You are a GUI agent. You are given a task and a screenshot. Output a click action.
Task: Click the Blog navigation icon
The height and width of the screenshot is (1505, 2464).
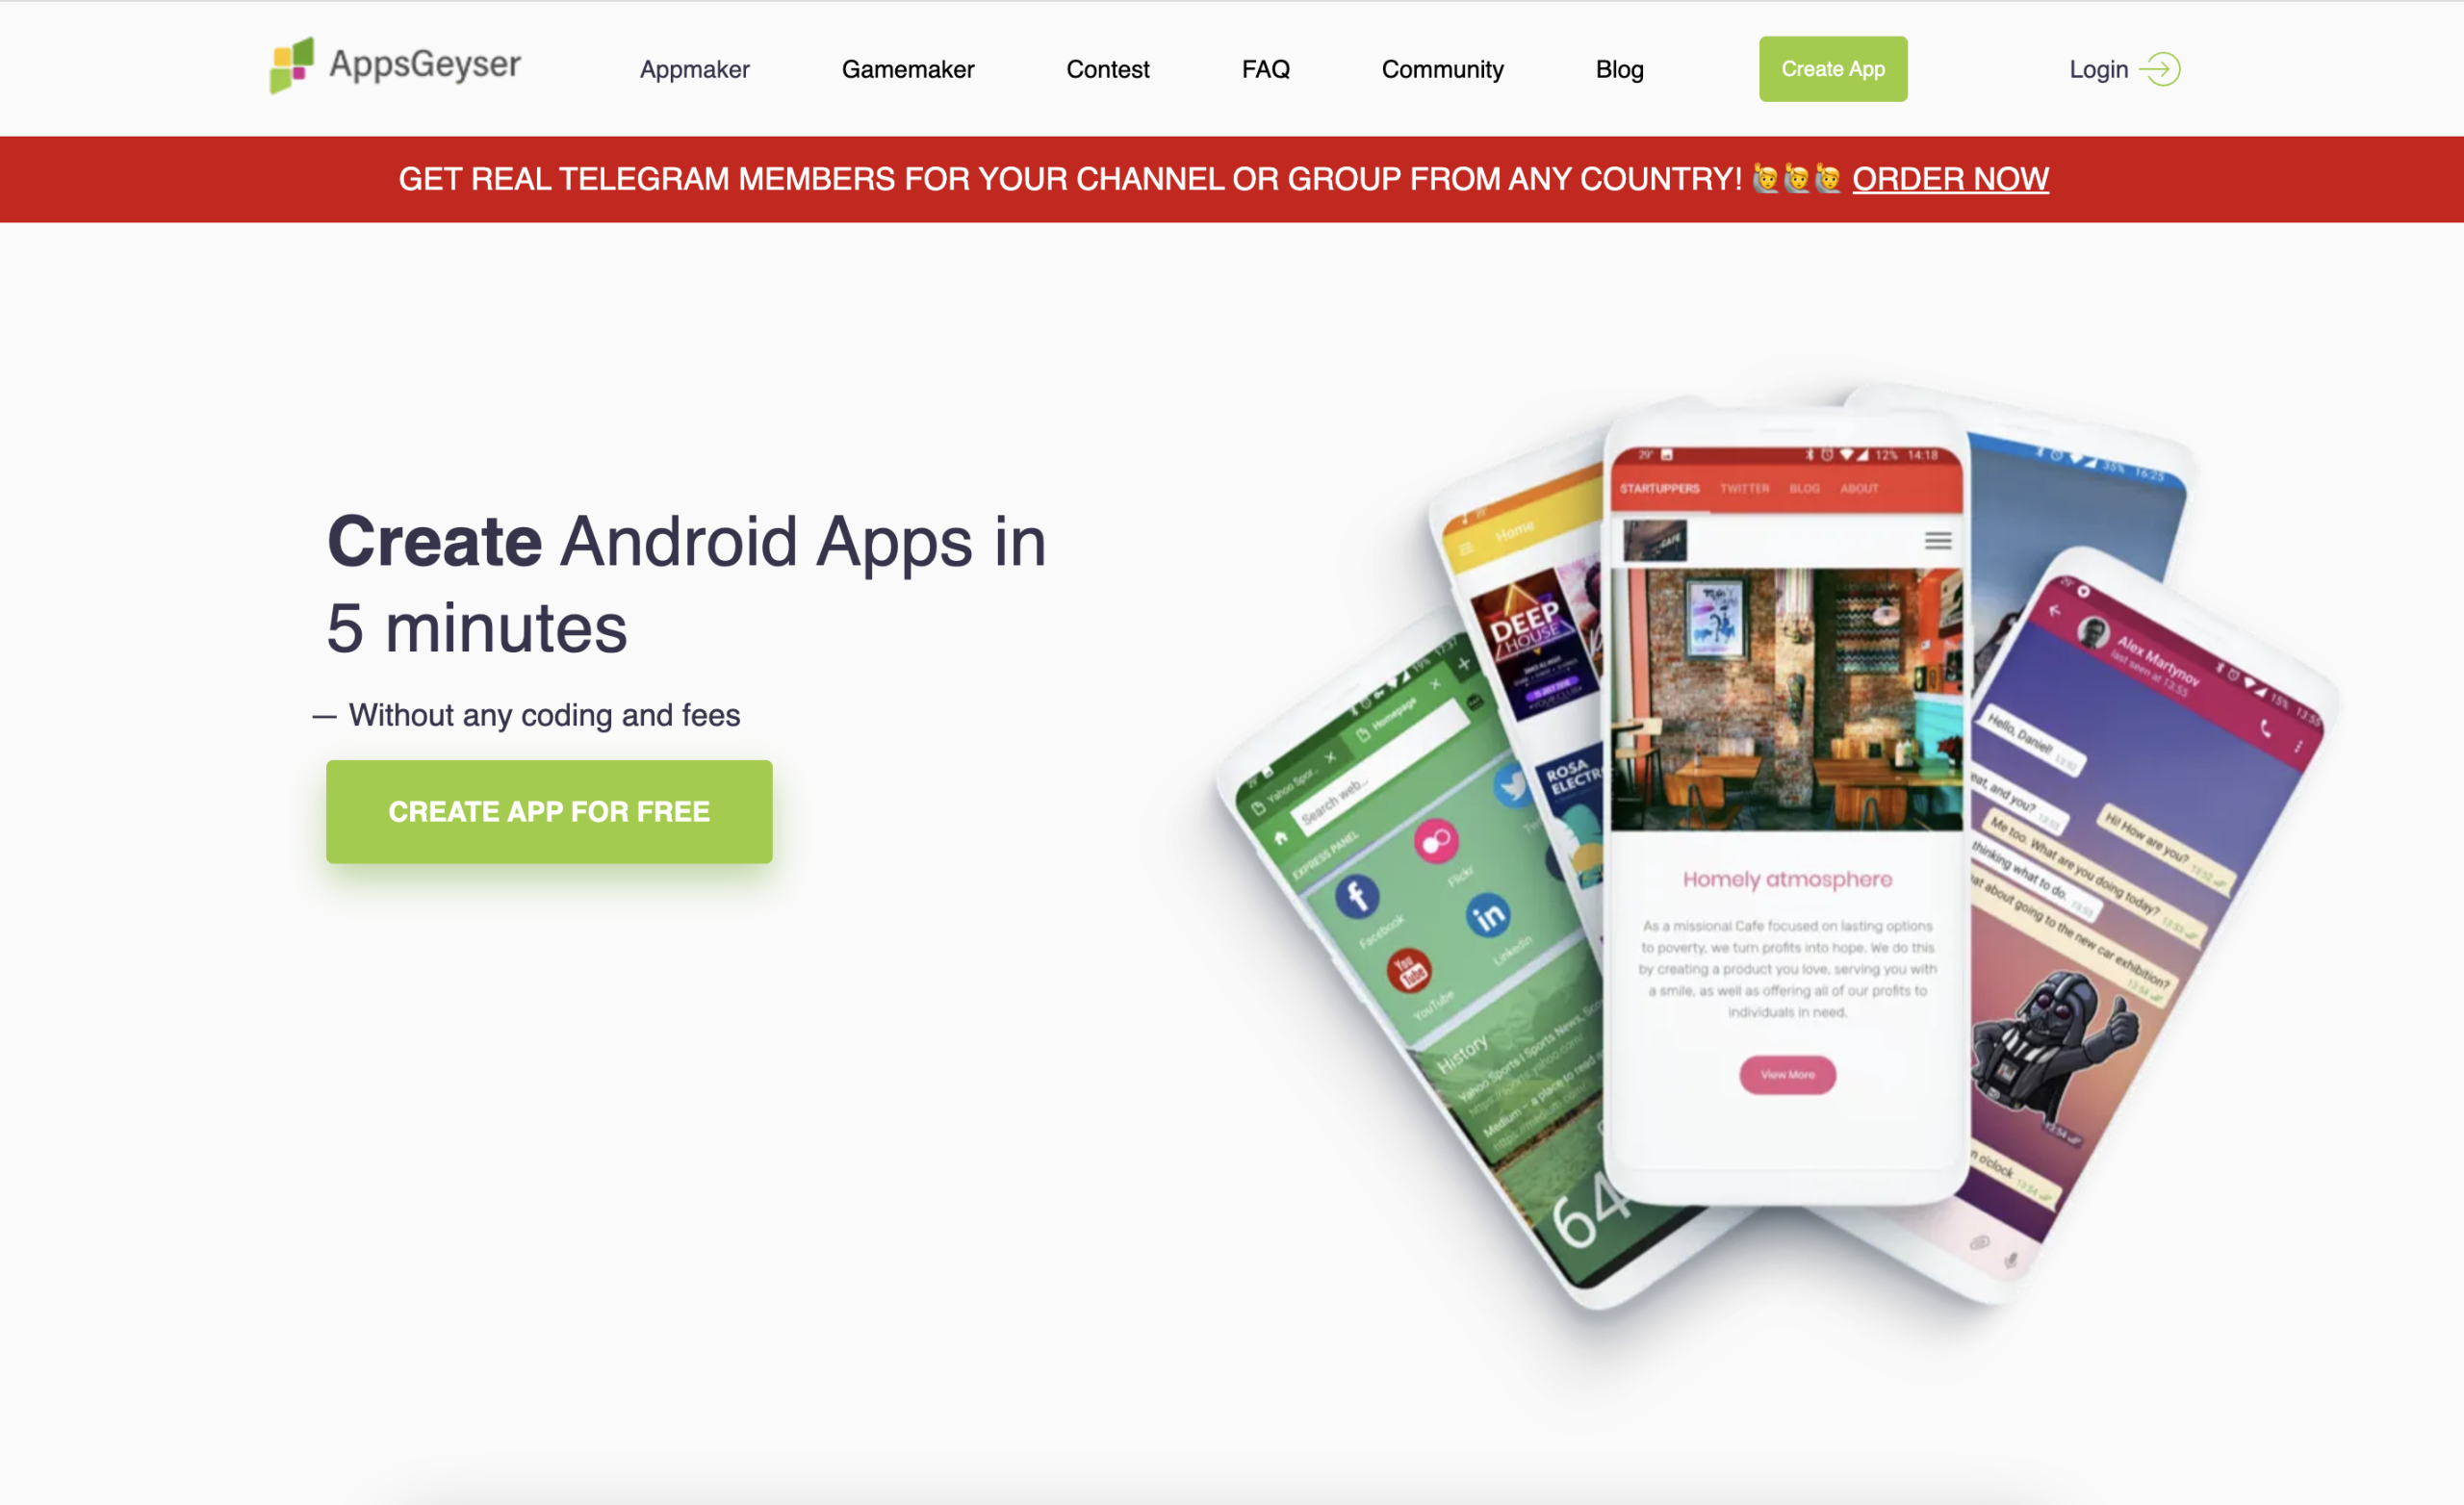[x=1617, y=68]
